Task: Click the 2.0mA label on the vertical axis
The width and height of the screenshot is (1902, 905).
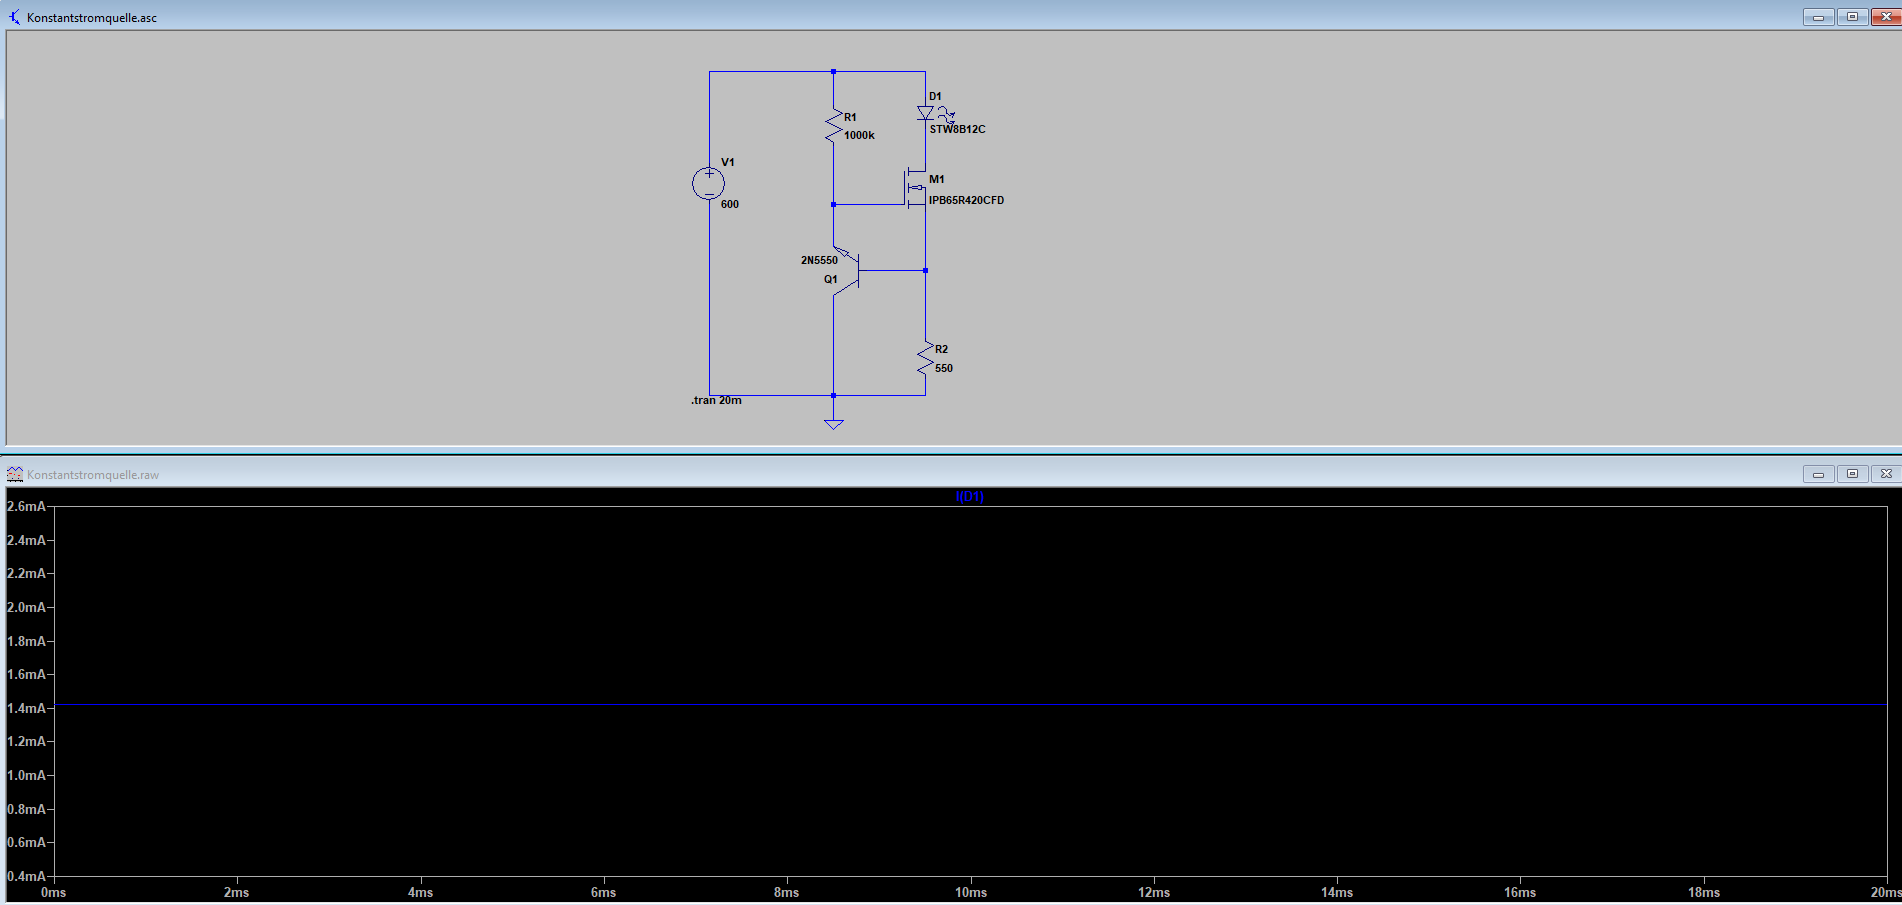Action: (x=26, y=607)
